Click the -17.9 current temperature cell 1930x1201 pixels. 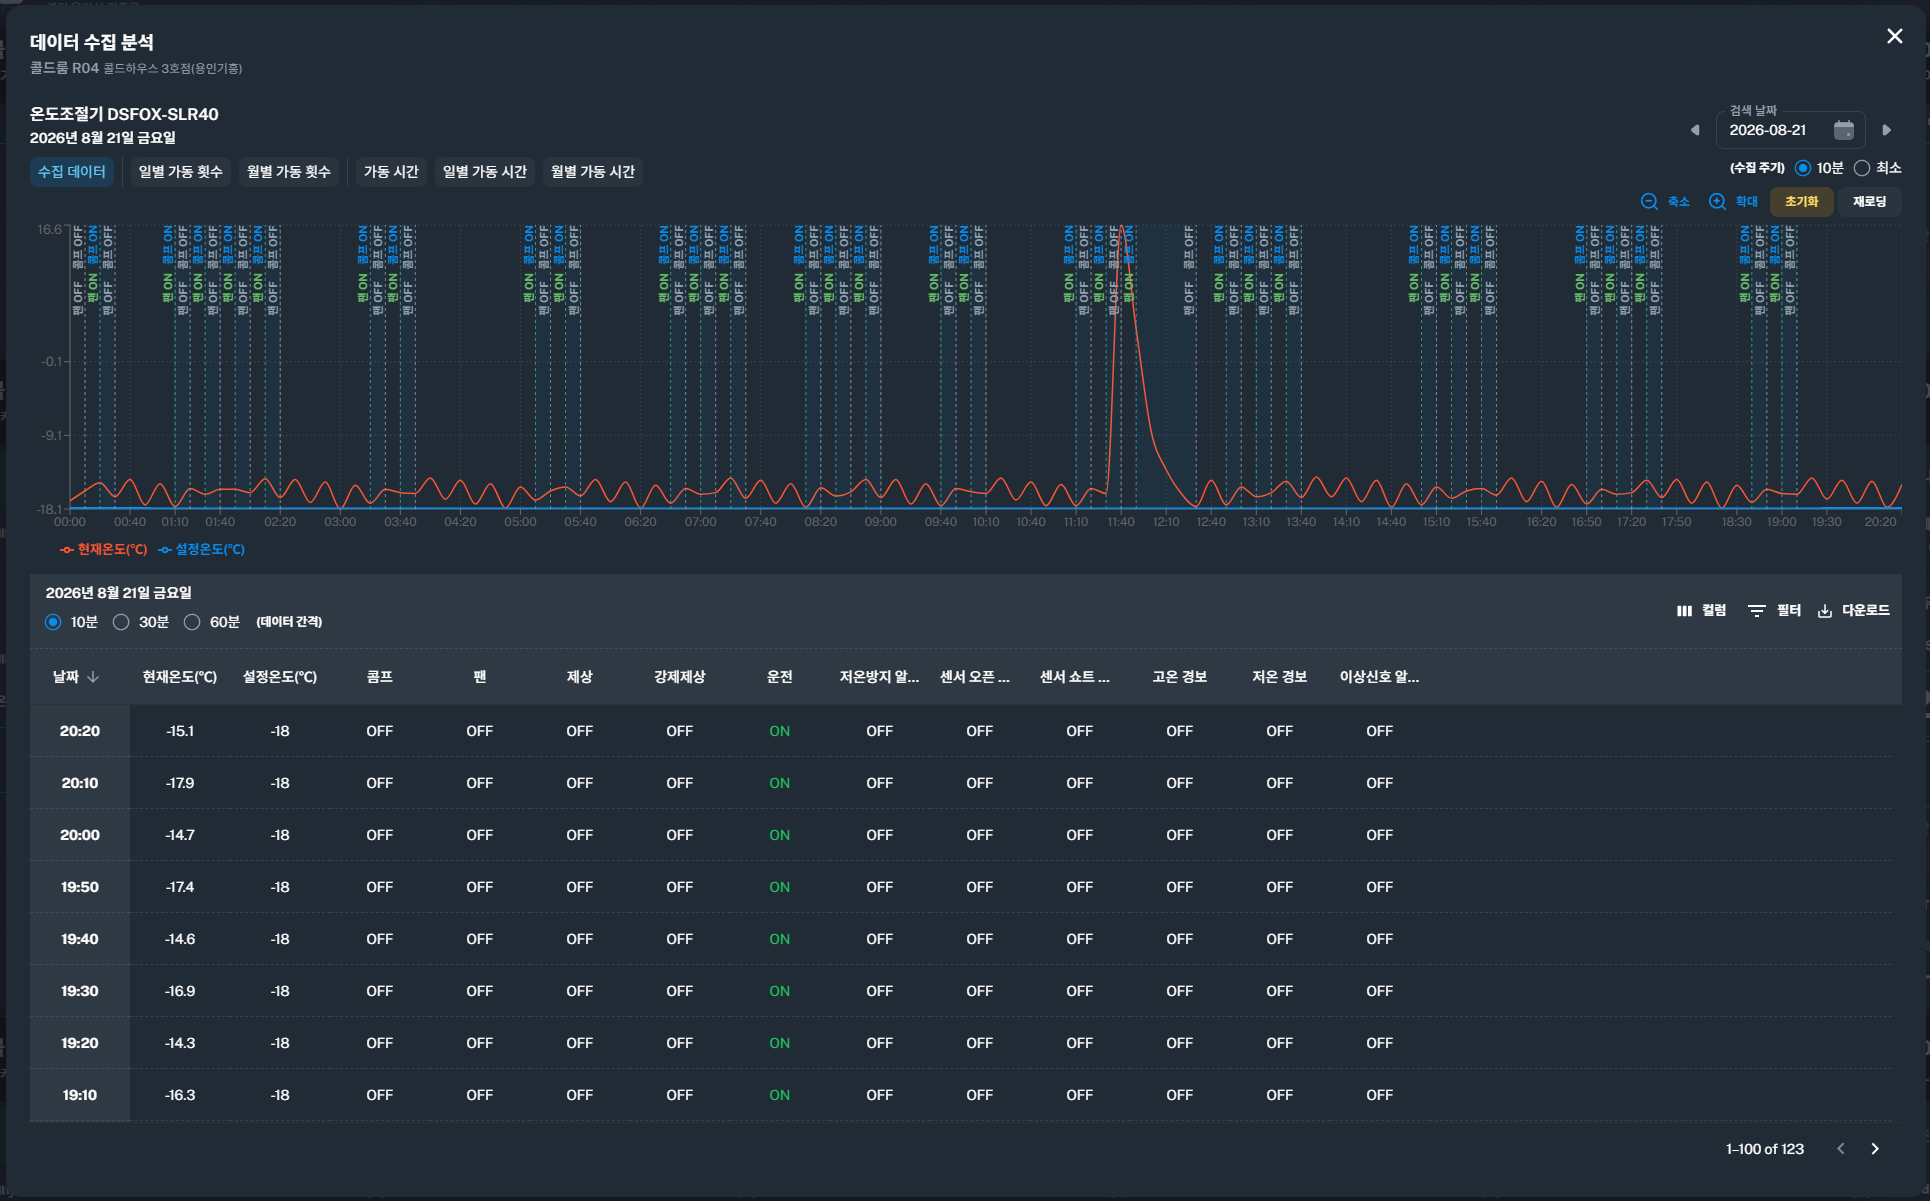[180, 783]
